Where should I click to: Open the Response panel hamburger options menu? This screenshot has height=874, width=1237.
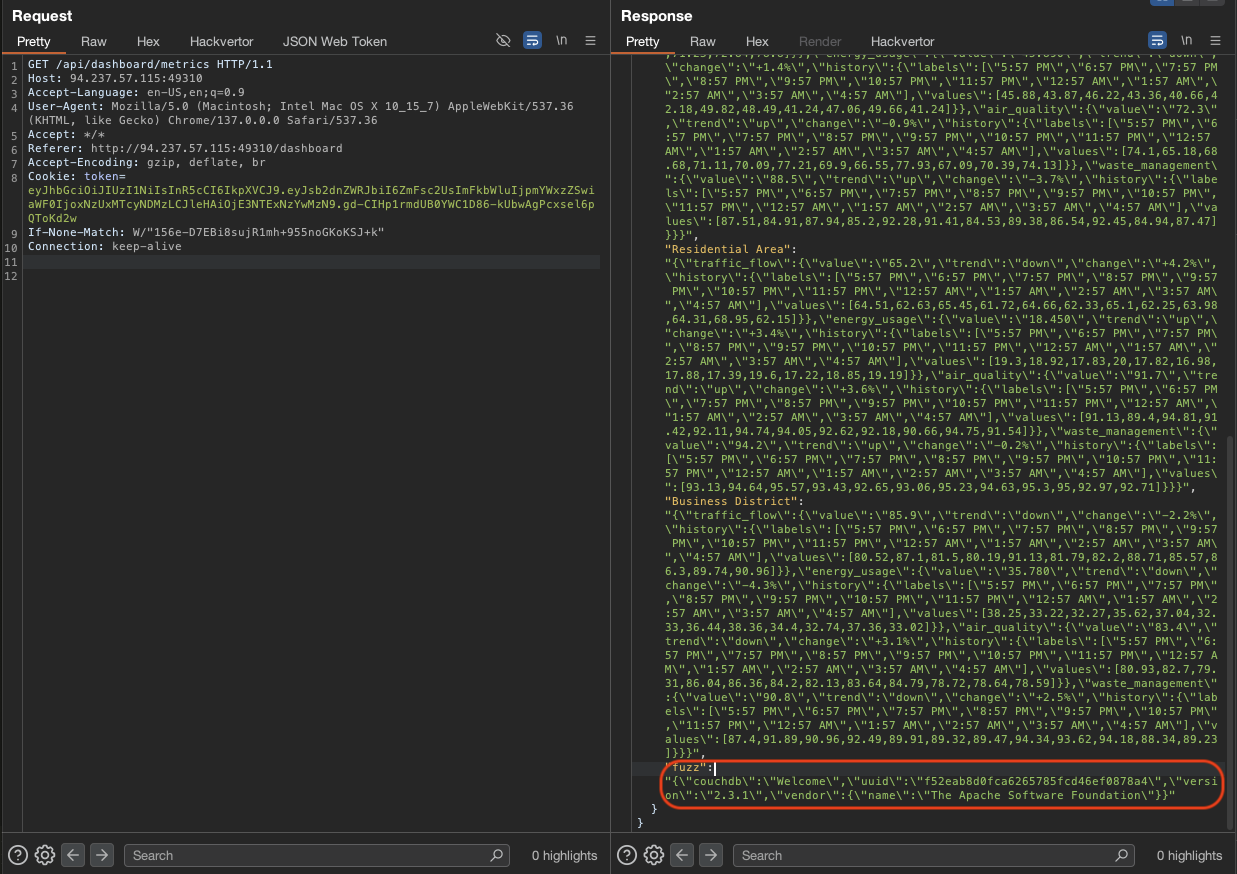(1215, 41)
